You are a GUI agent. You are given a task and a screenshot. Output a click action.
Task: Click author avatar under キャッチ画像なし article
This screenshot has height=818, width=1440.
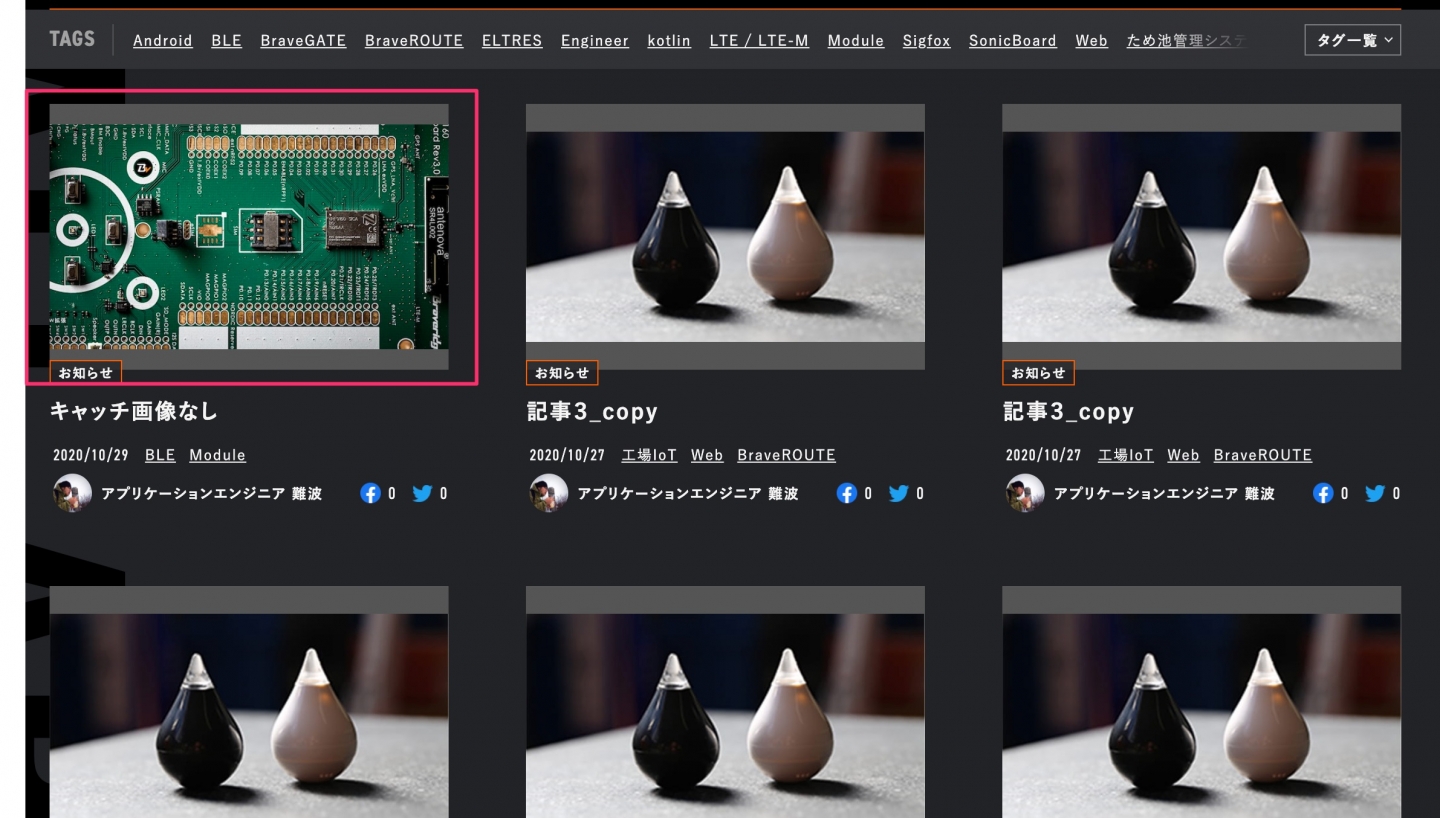pyautogui.click(x=72, y=493)
